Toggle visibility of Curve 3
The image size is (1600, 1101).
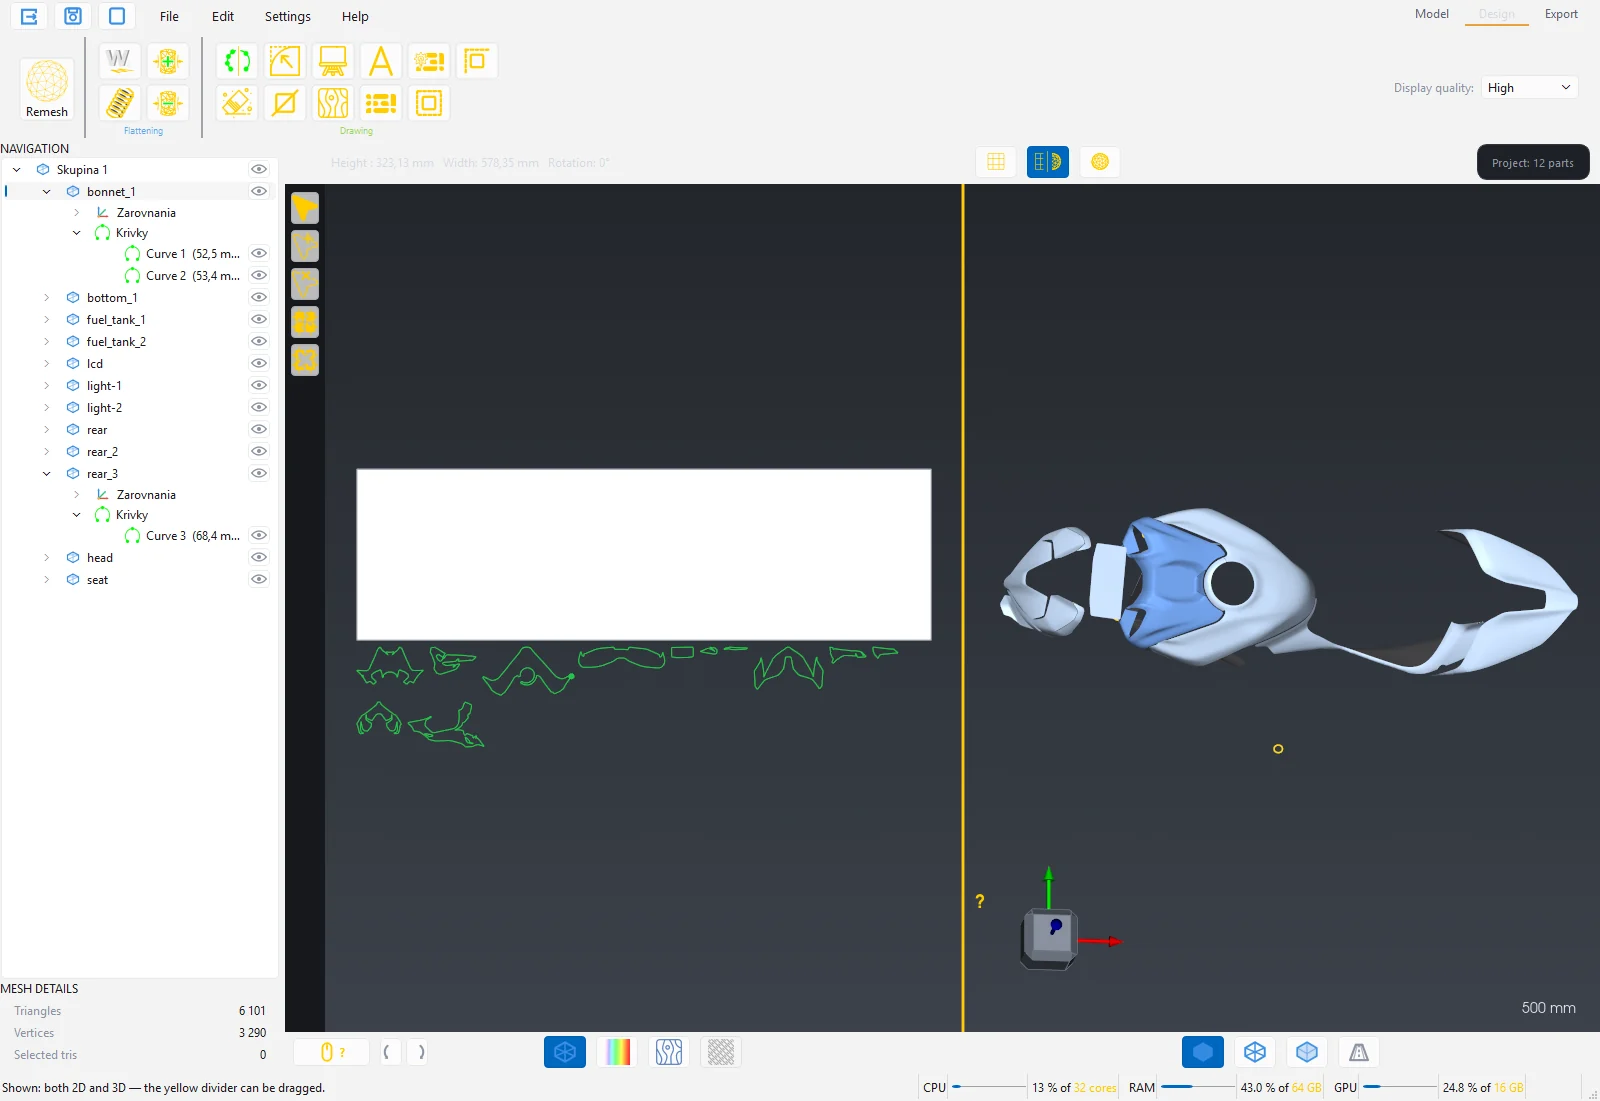(259, 536)
